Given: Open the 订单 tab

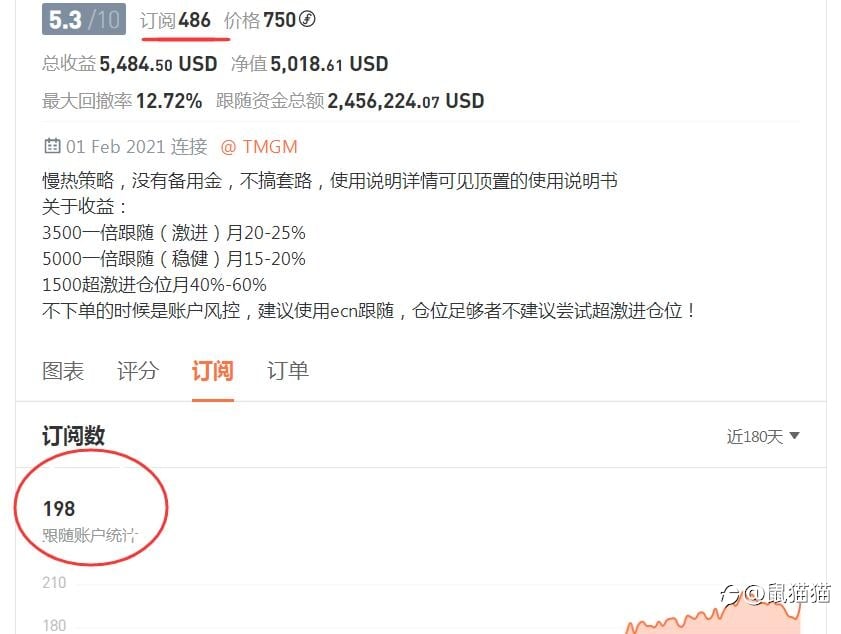Looking at the screenshot, I should click(x=288, y=371).
